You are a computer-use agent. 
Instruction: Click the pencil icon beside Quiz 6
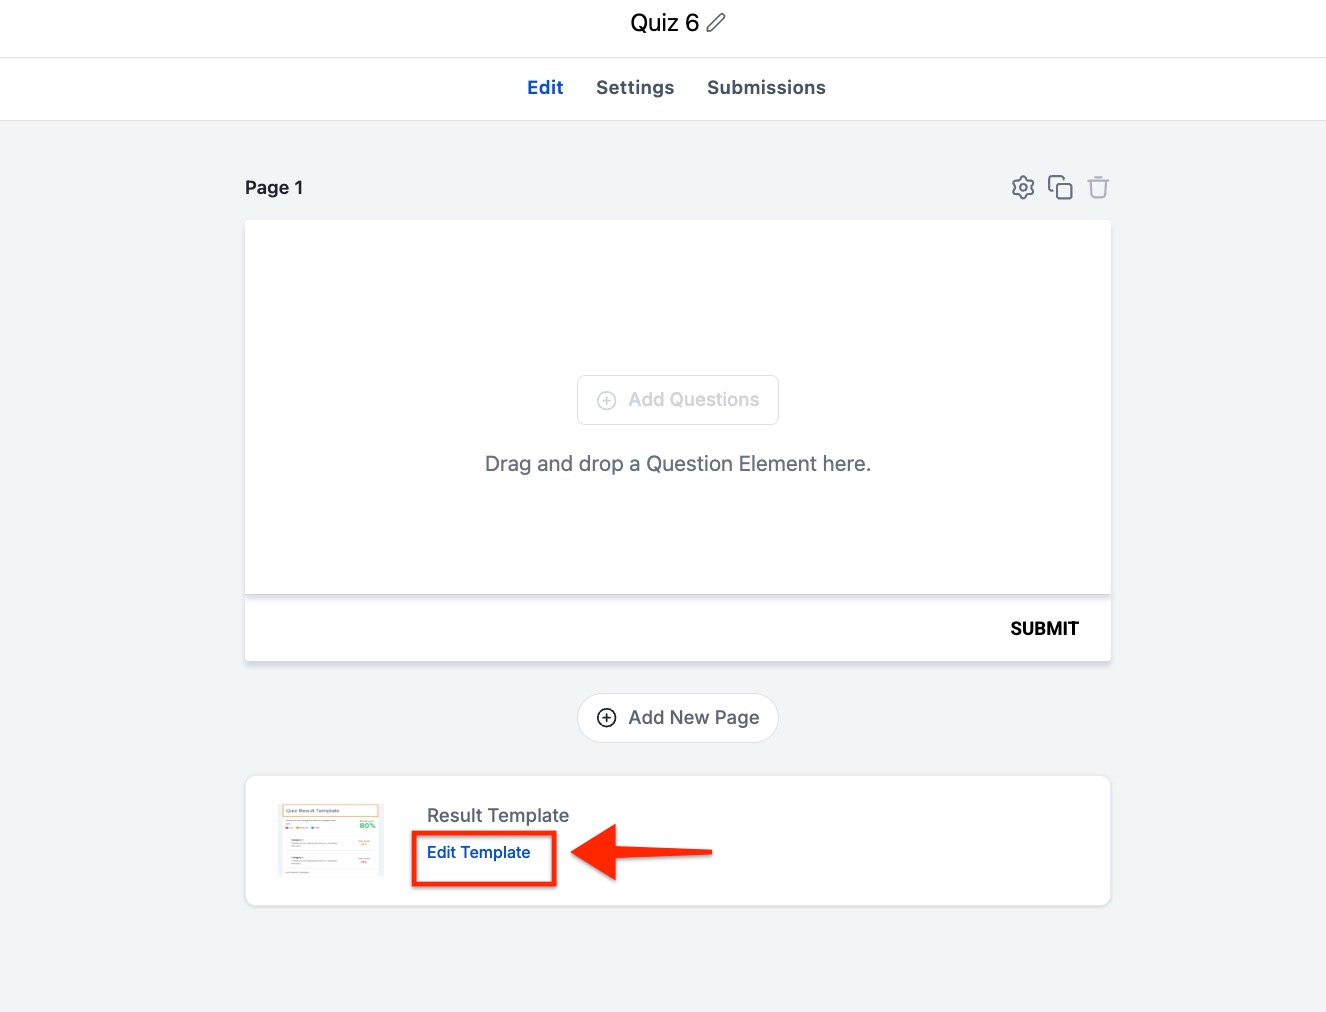(x=716, y=22)
